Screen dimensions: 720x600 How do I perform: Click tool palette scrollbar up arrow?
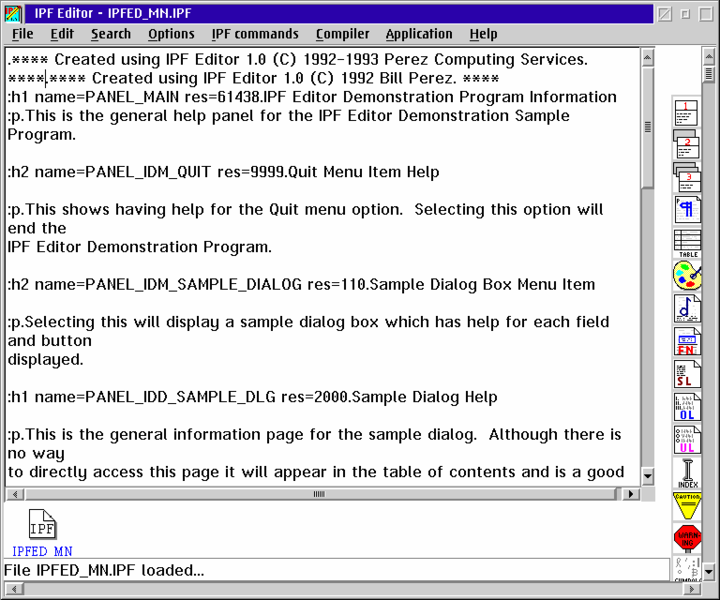[x=709, y=56]
